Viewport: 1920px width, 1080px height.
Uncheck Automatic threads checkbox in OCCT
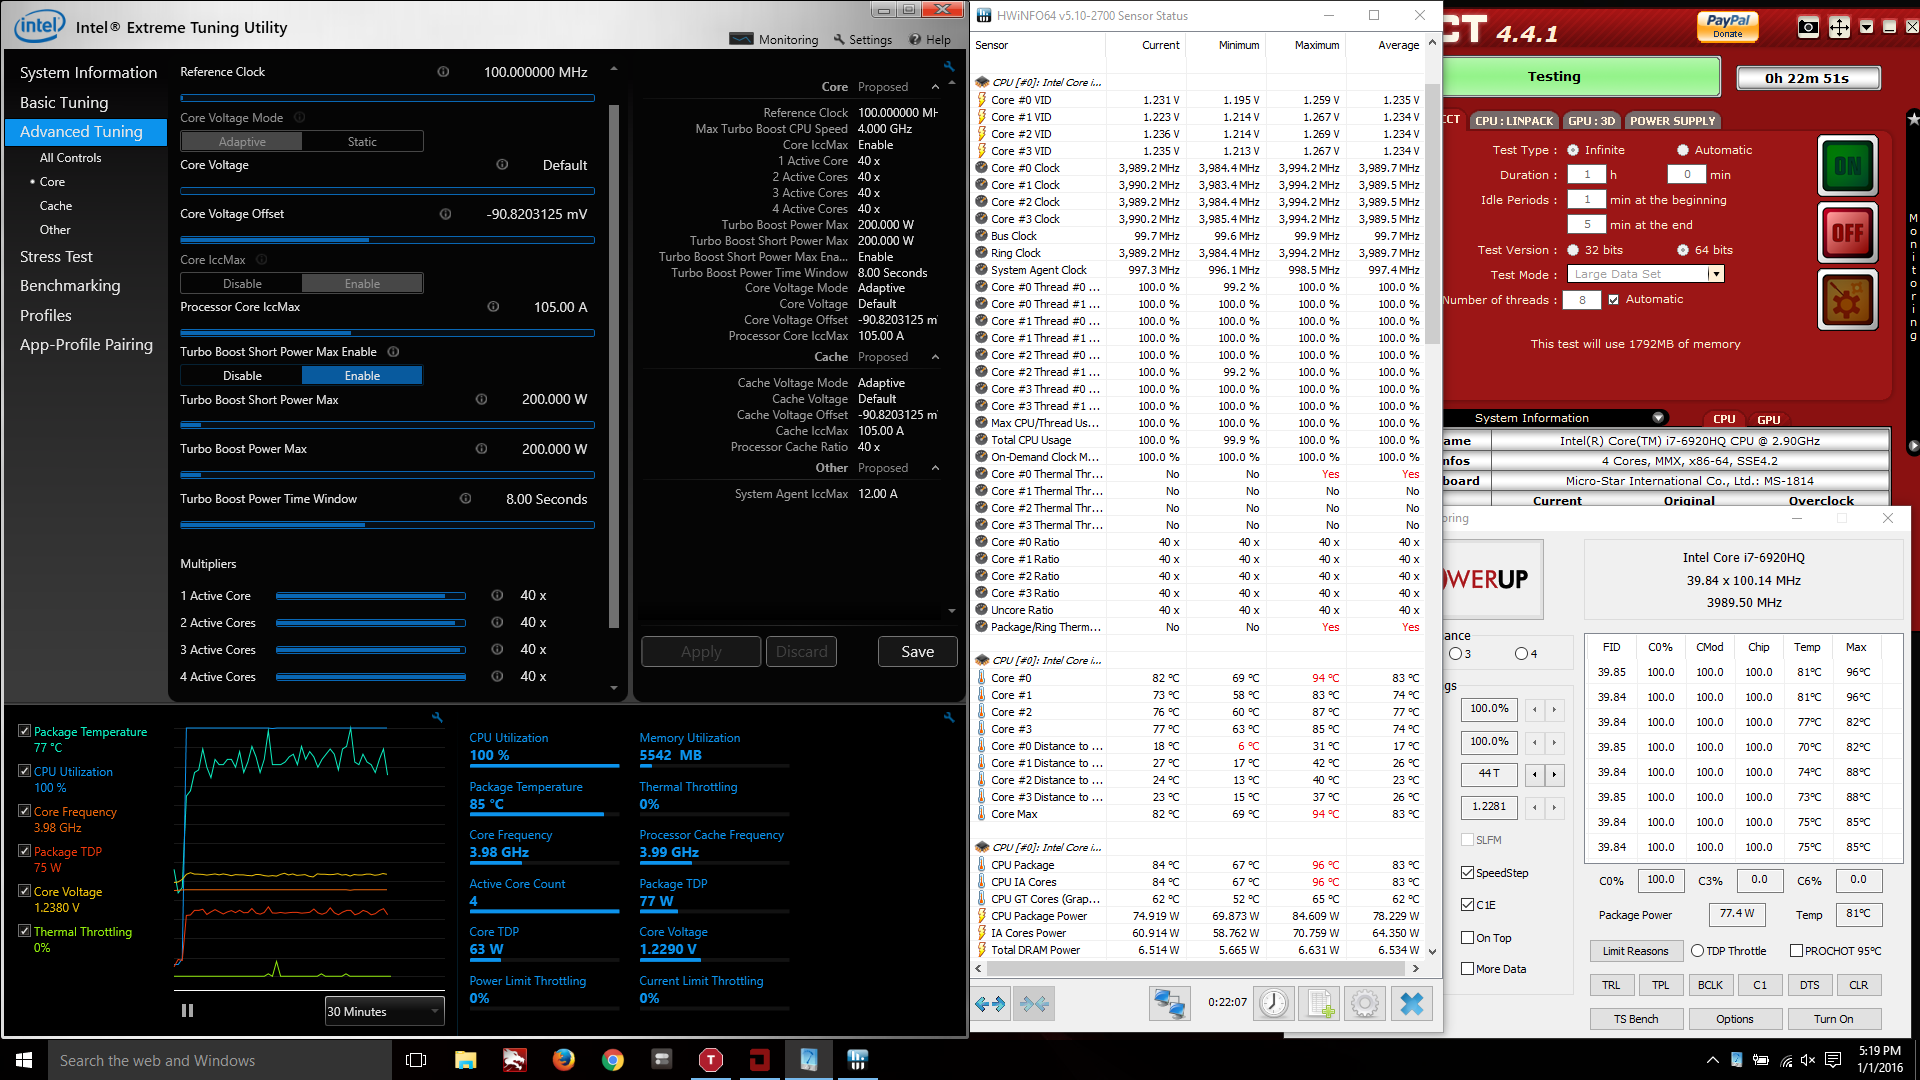pos(1613,299)
